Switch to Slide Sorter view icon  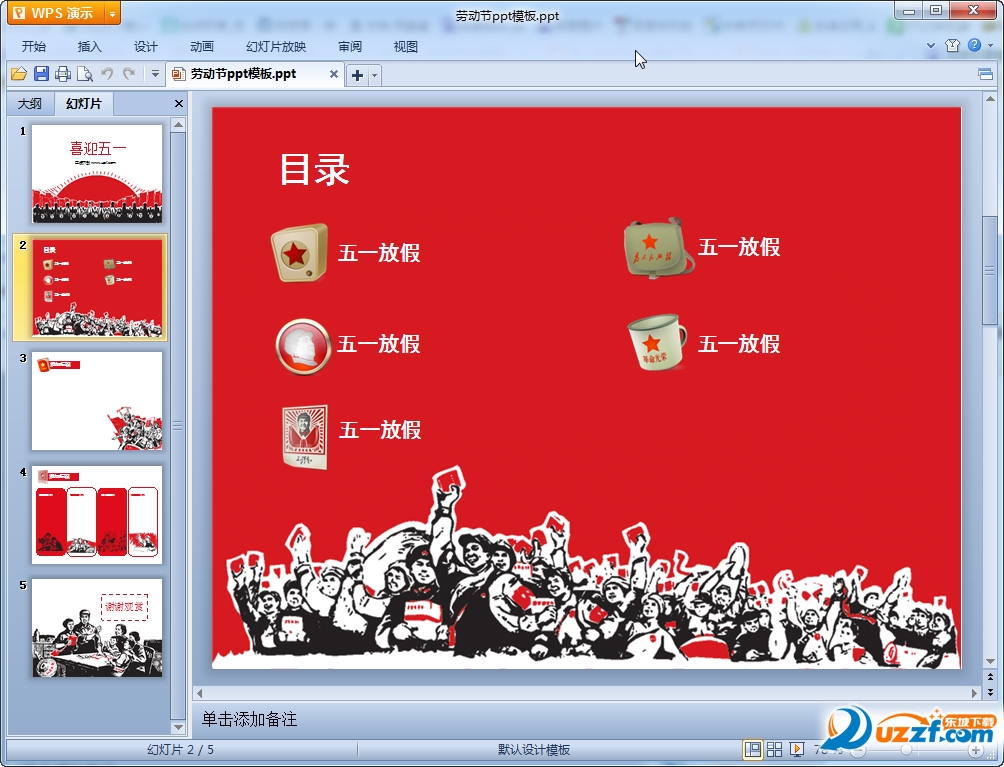click(x=774, y=749)
